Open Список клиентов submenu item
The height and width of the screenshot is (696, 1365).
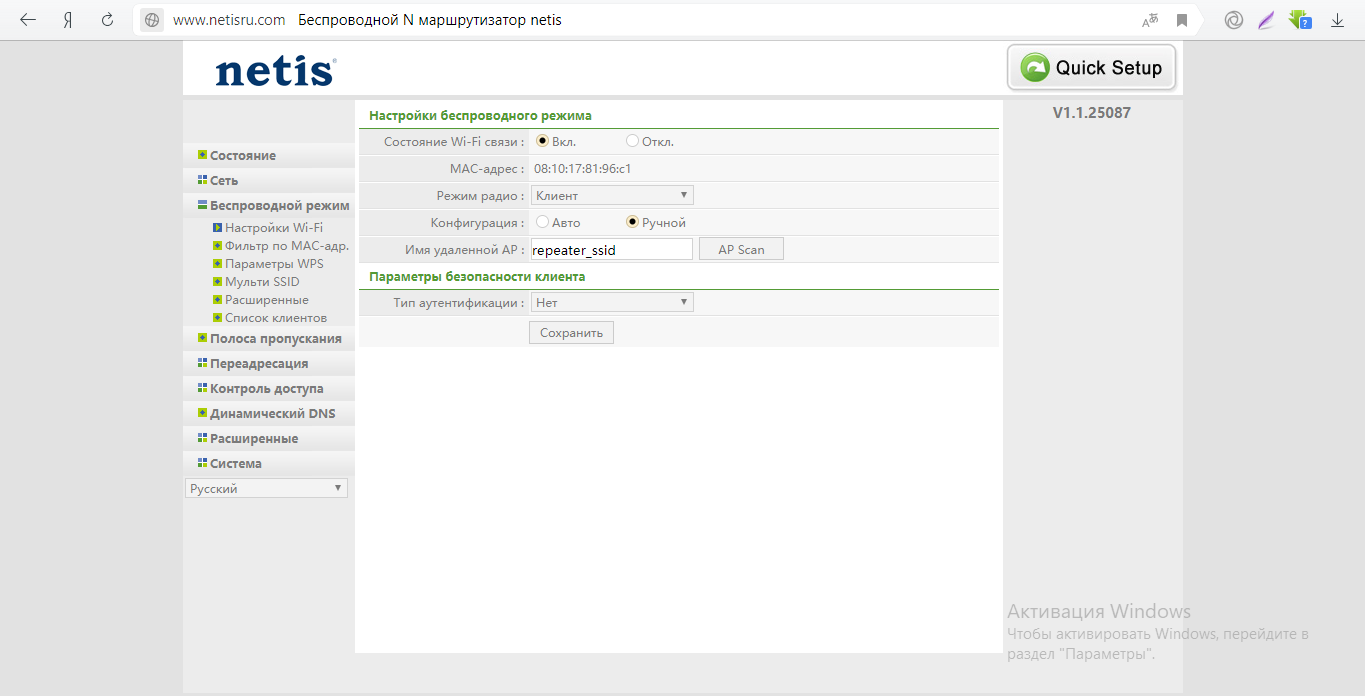(276, 318)
